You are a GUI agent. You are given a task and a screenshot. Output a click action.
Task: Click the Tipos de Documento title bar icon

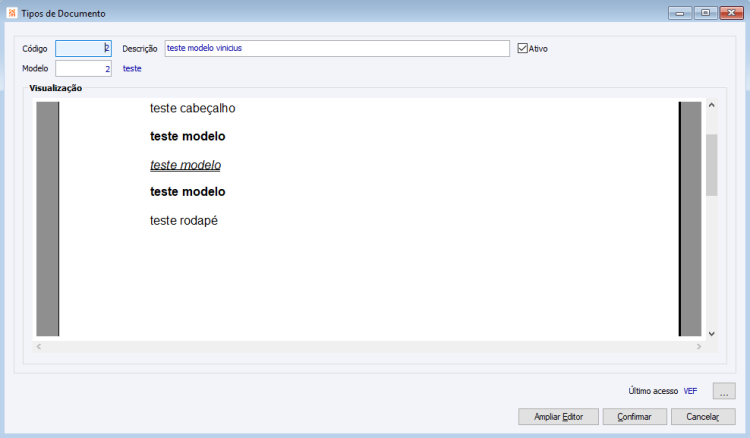point(12,13)
